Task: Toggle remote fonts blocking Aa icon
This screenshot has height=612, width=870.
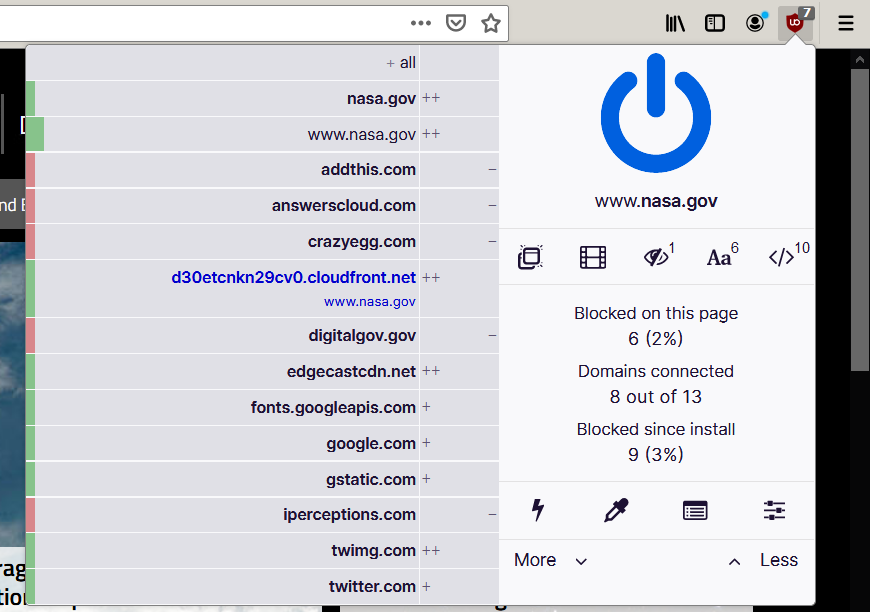Action: coord(719,257)
